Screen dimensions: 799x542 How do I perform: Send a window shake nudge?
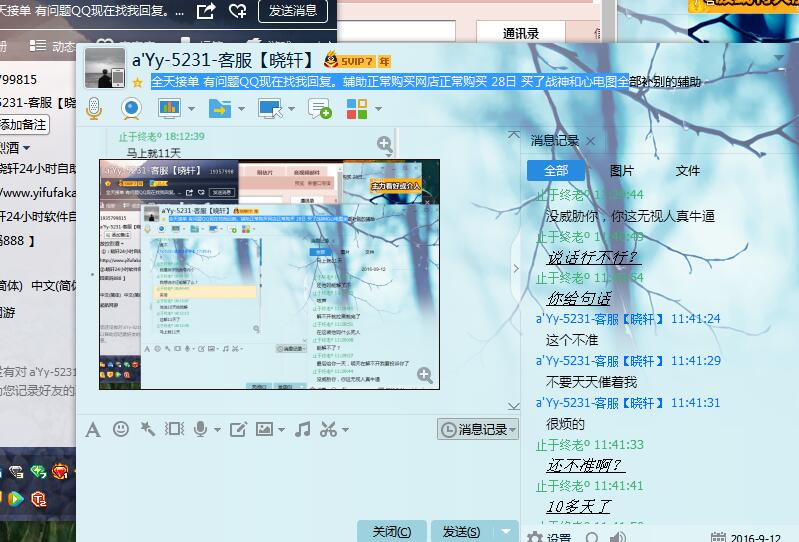click(x=175, y=429)
